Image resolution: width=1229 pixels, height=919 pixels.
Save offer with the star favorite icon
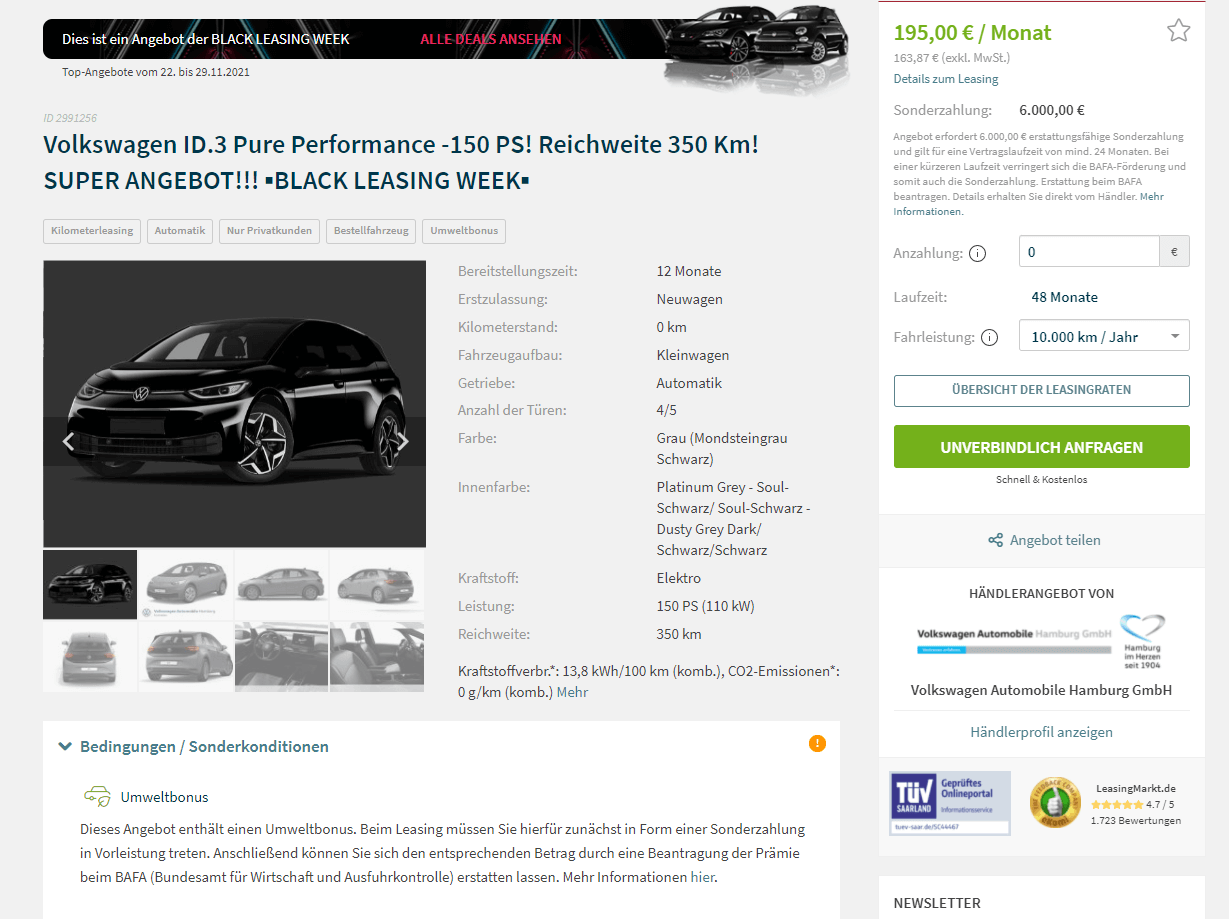pyautogui.click(x=1178, y=31)
